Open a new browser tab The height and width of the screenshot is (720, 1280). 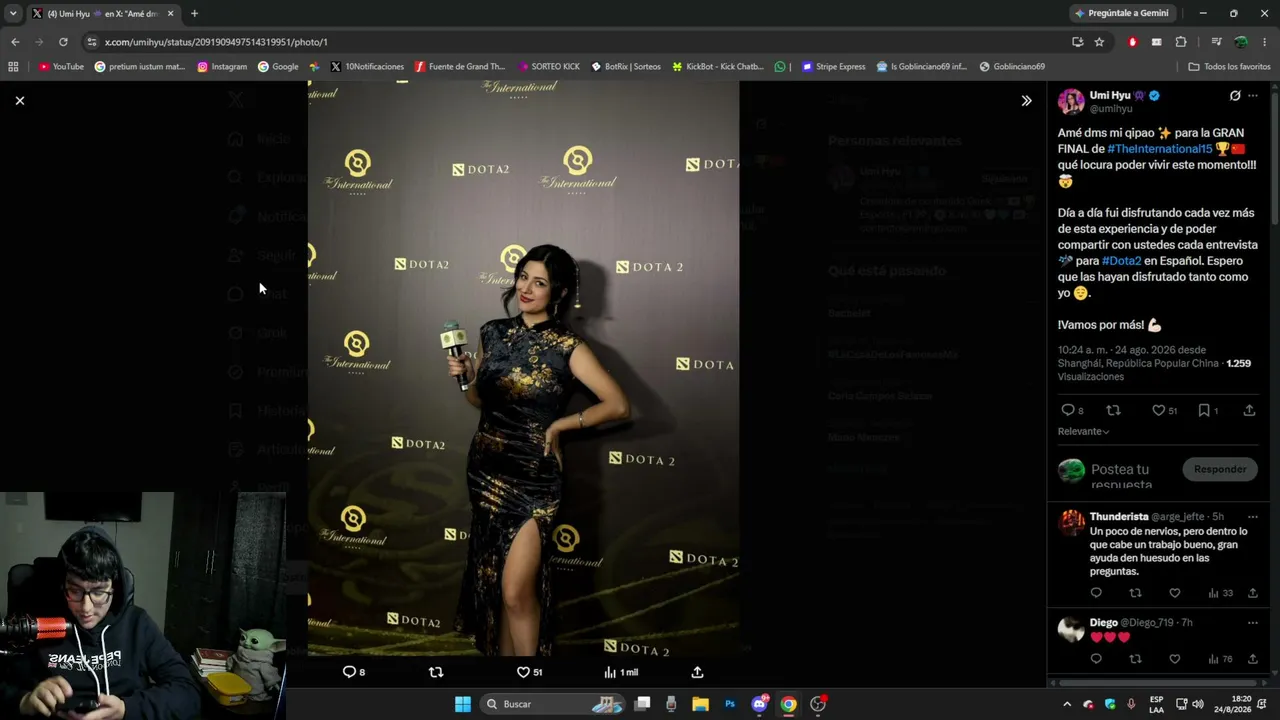point(194,13)
